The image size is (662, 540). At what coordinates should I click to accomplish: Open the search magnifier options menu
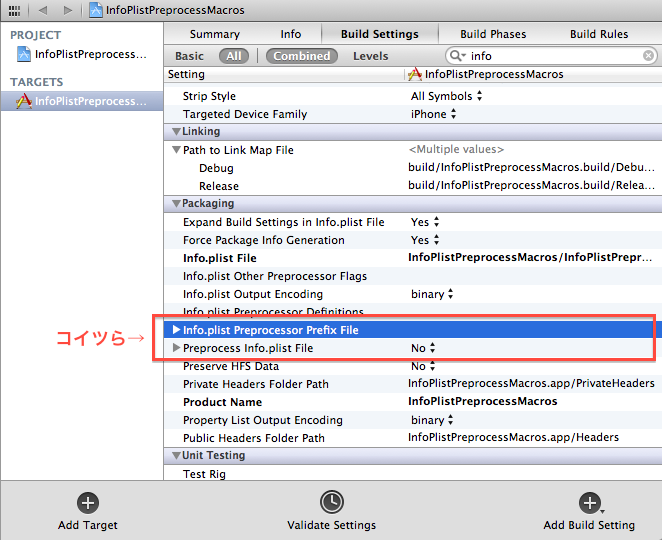(458, 56)
